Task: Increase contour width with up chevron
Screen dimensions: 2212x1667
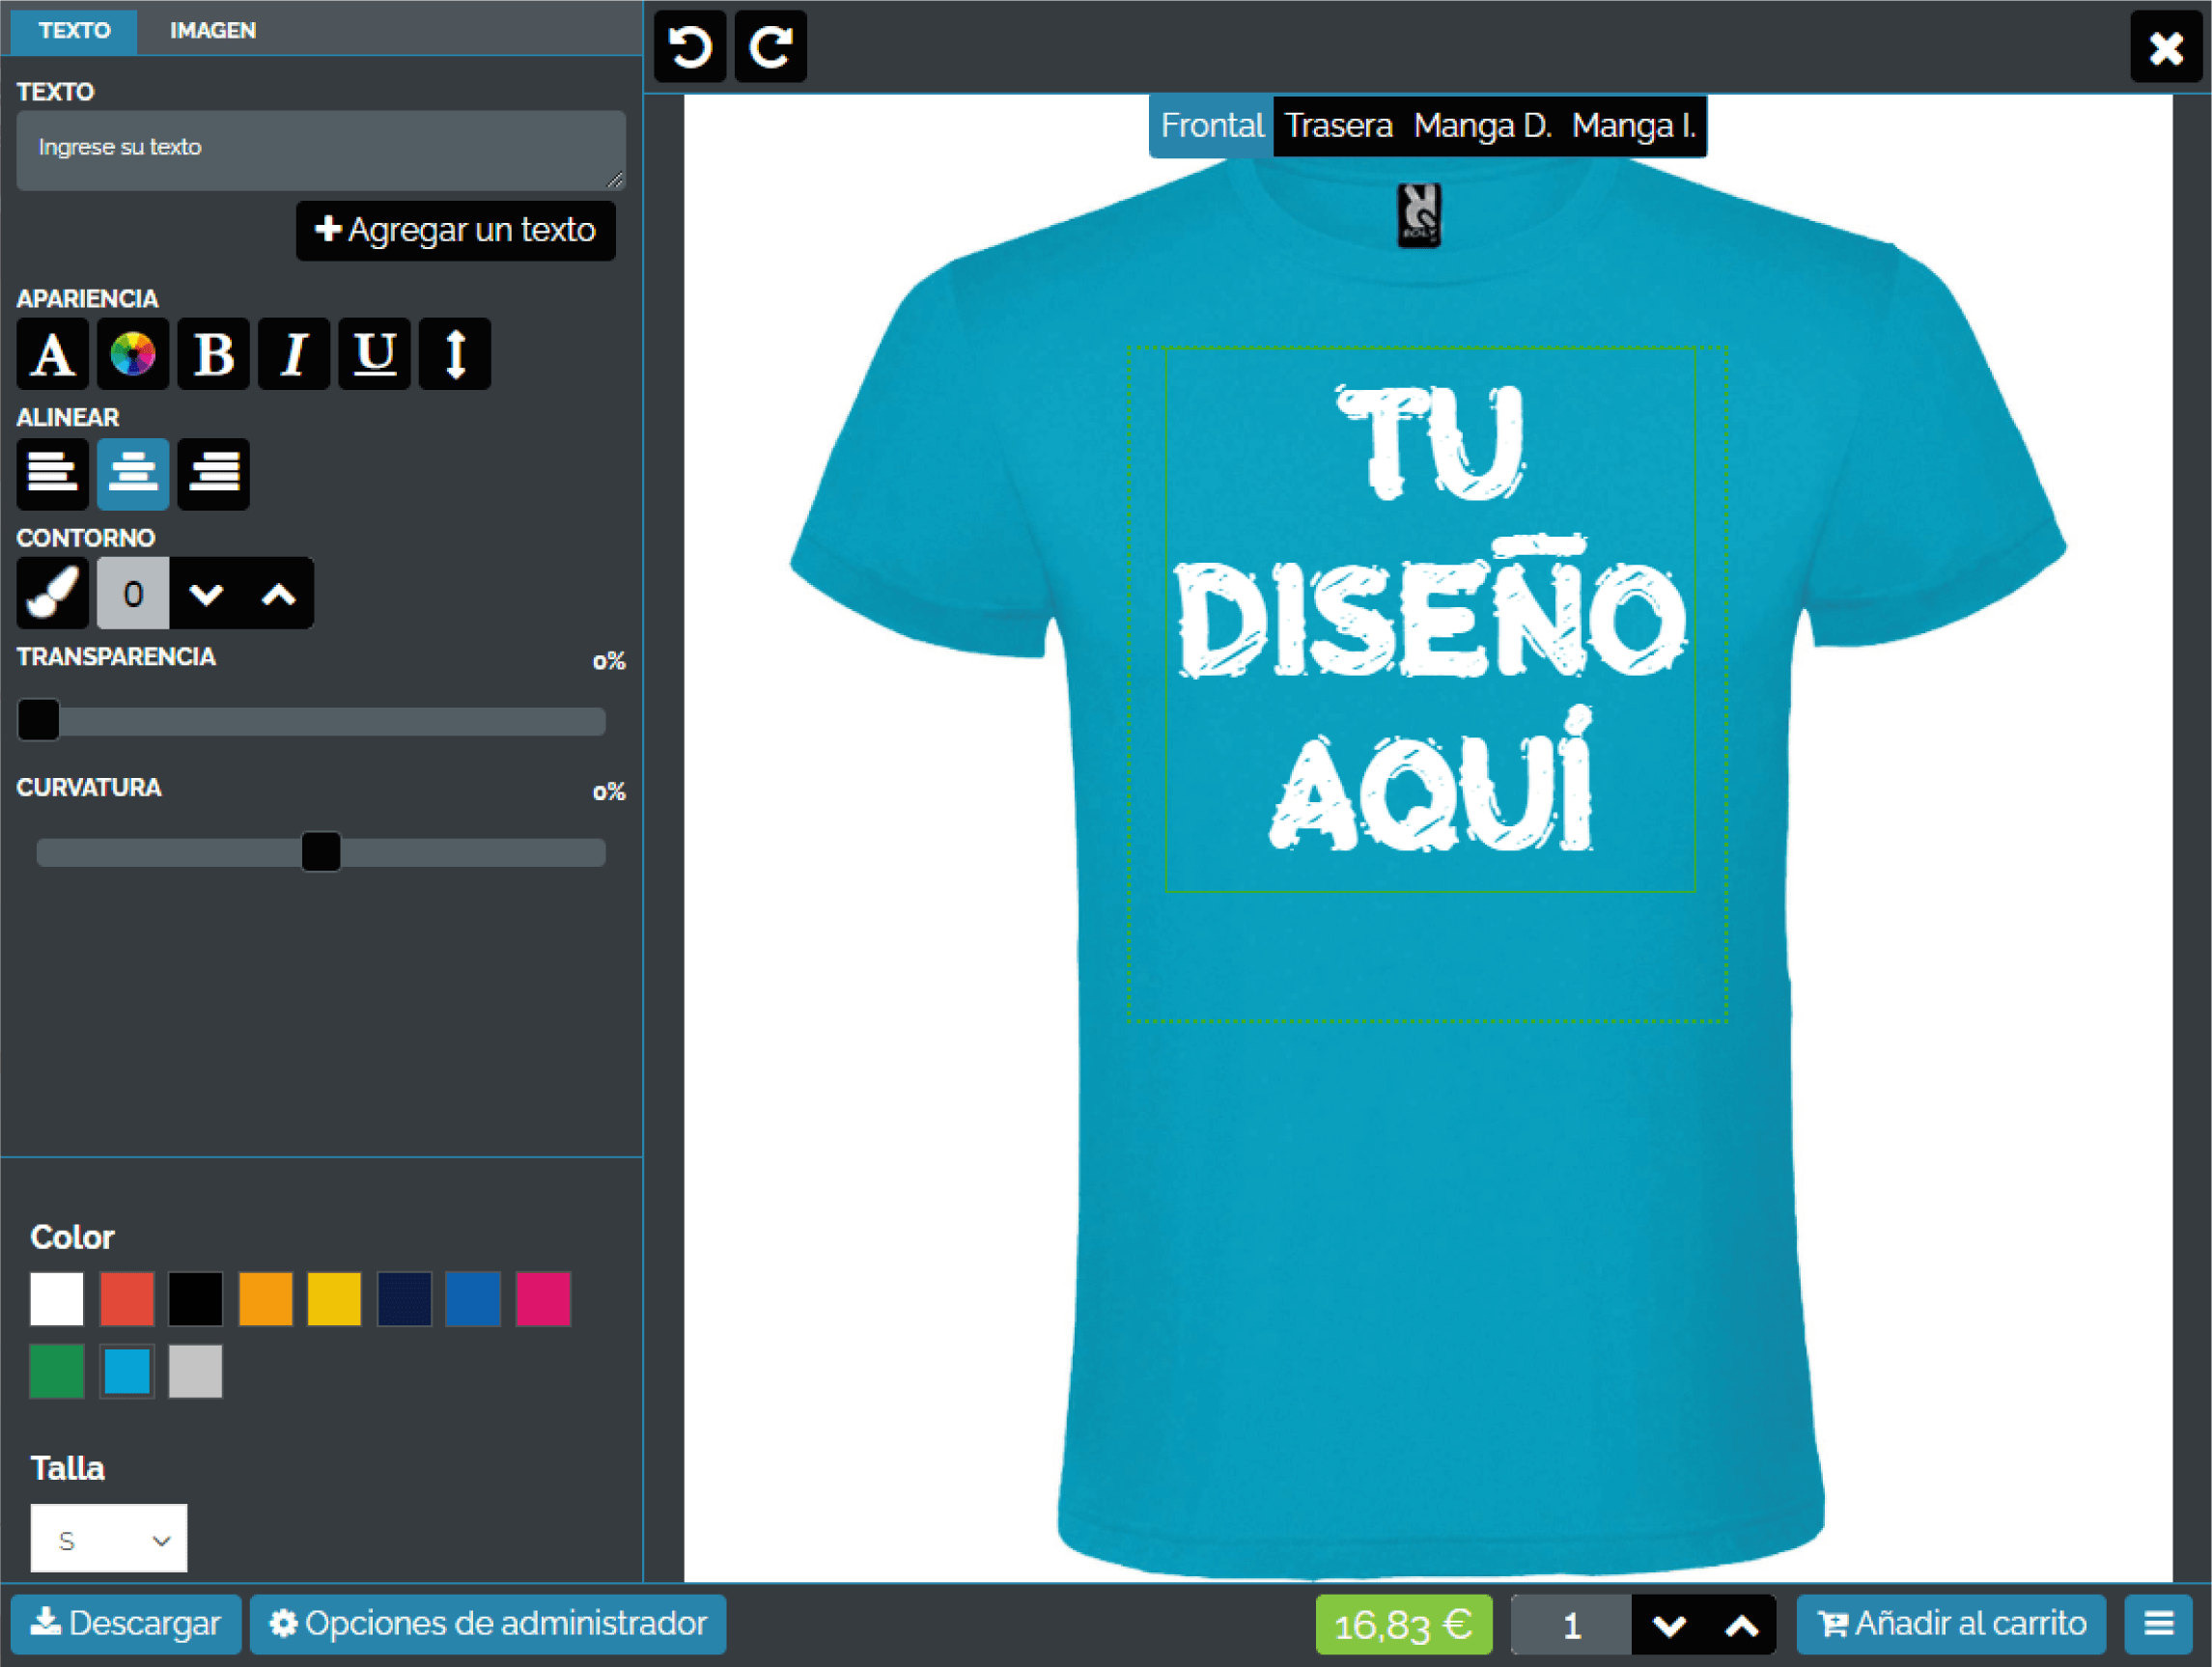Action: point(279,595)
